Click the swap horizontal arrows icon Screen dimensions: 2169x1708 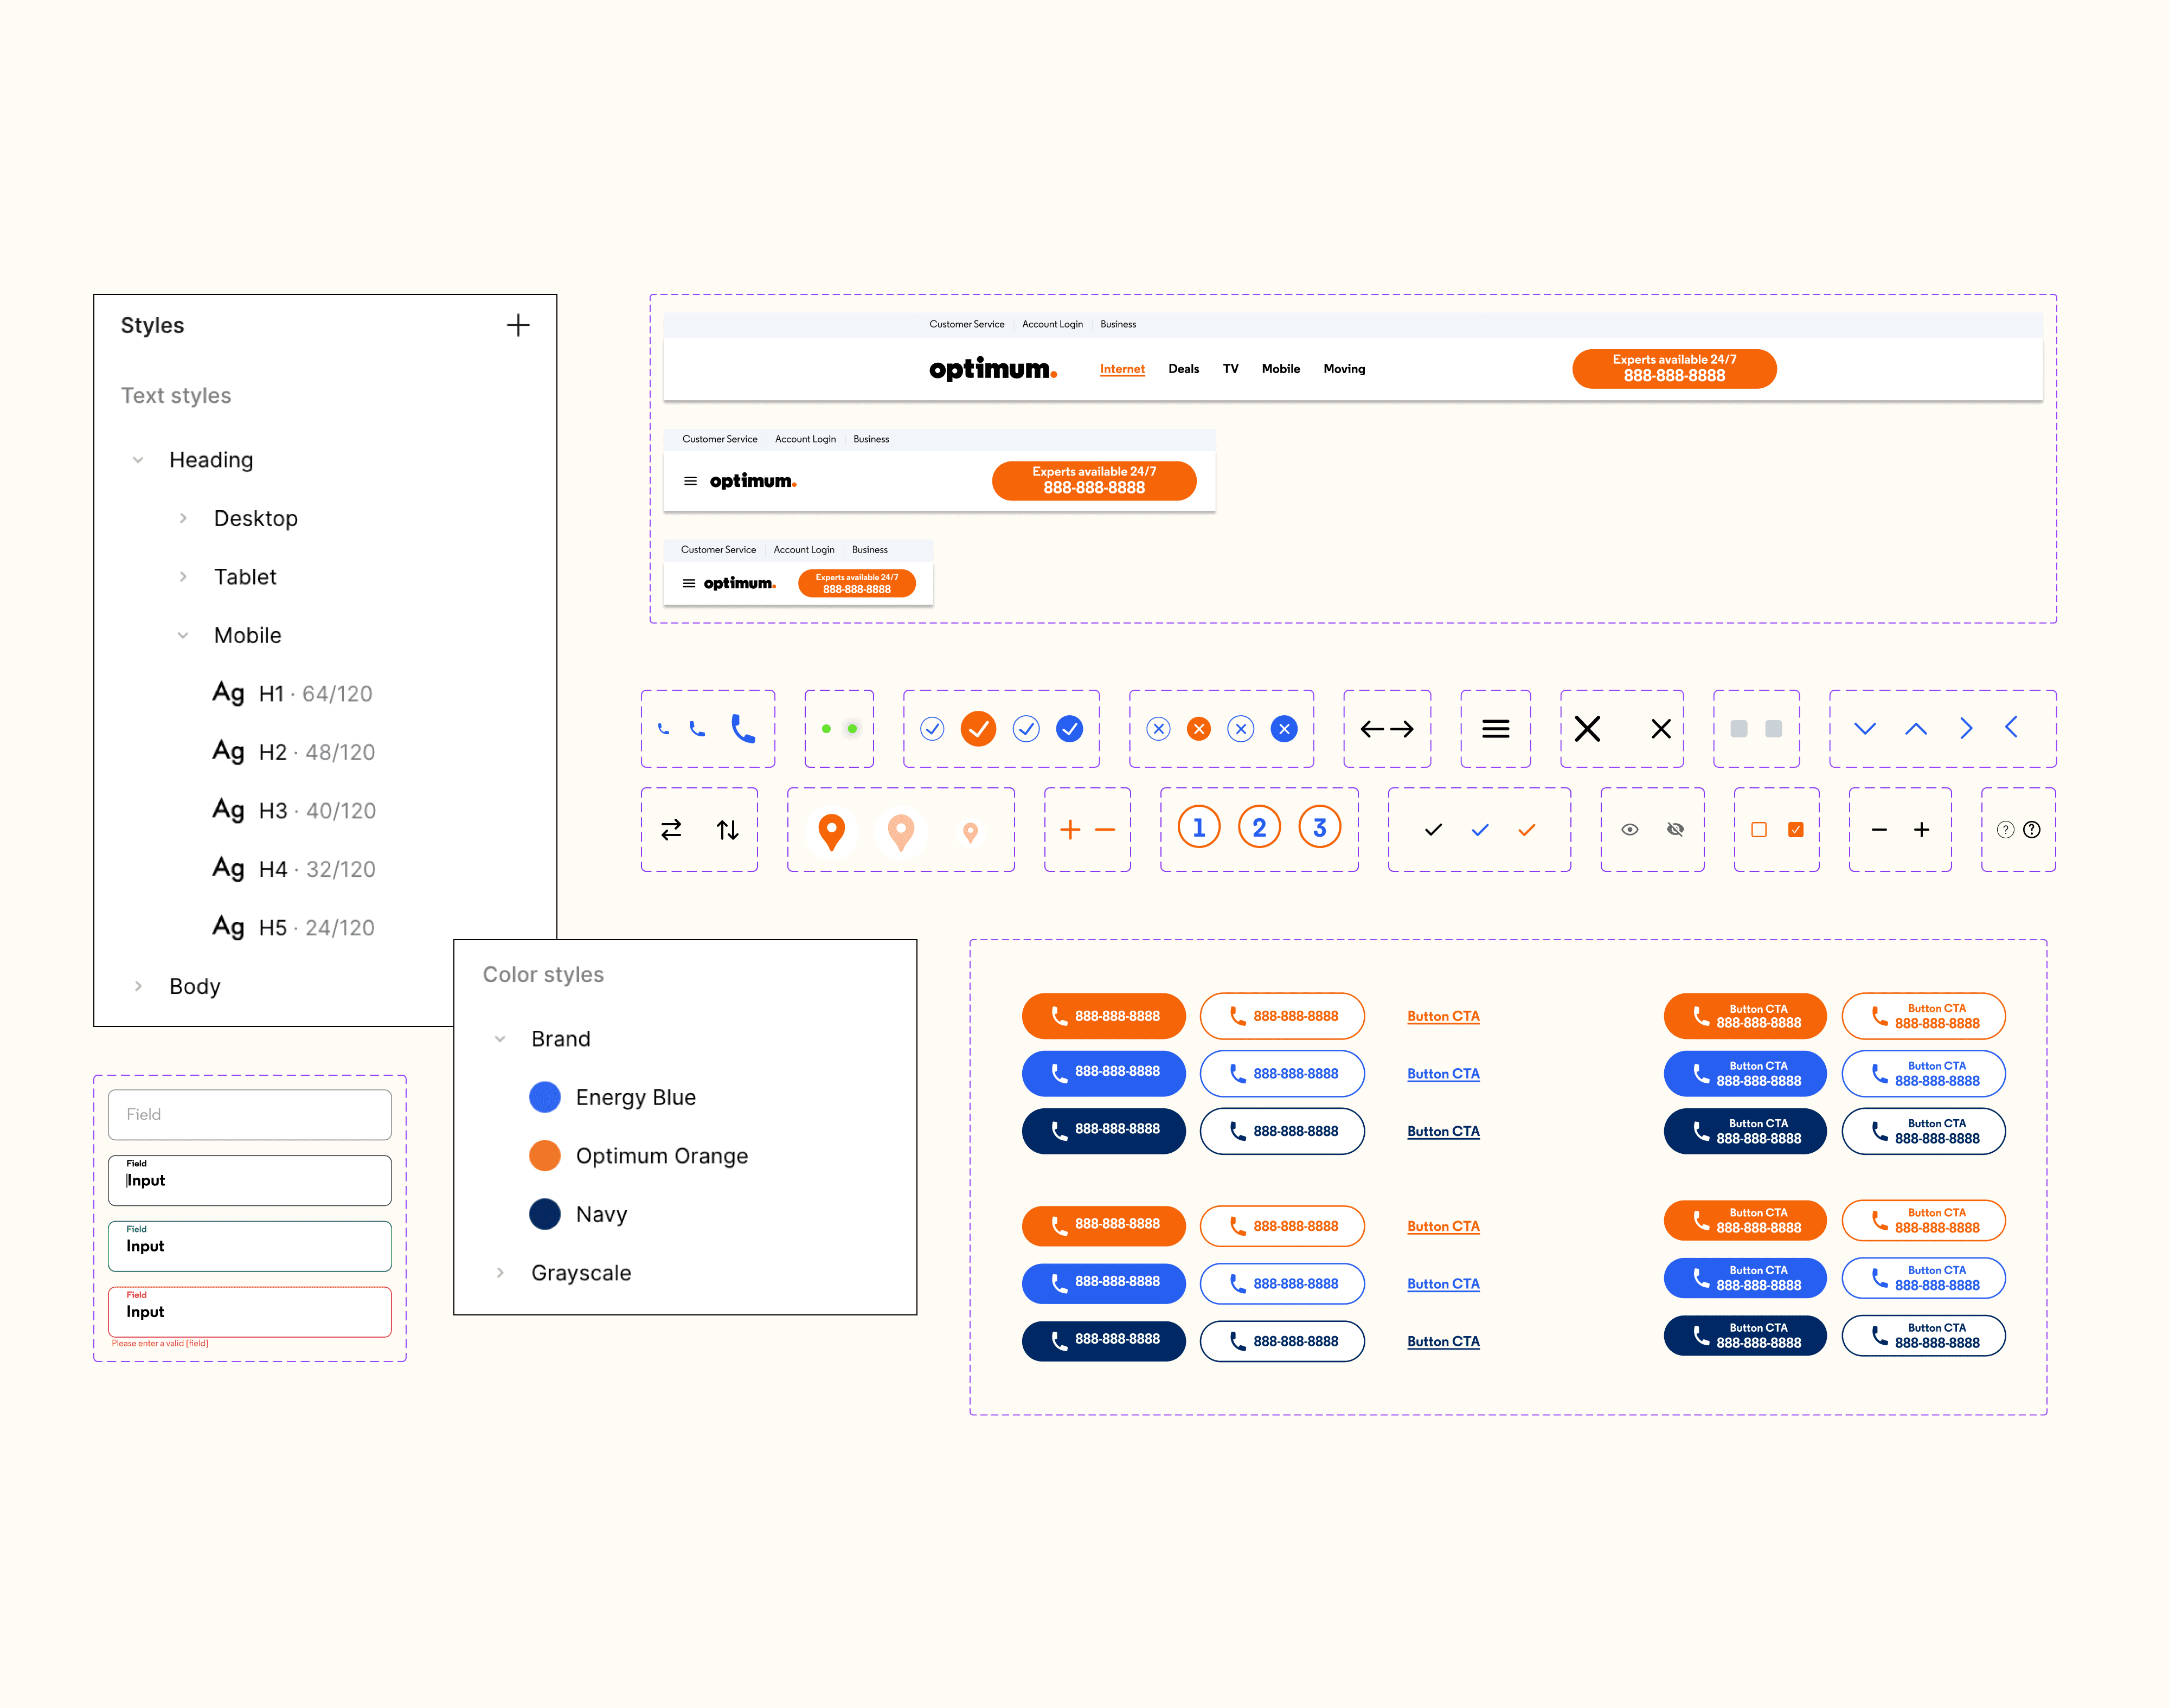671,830
